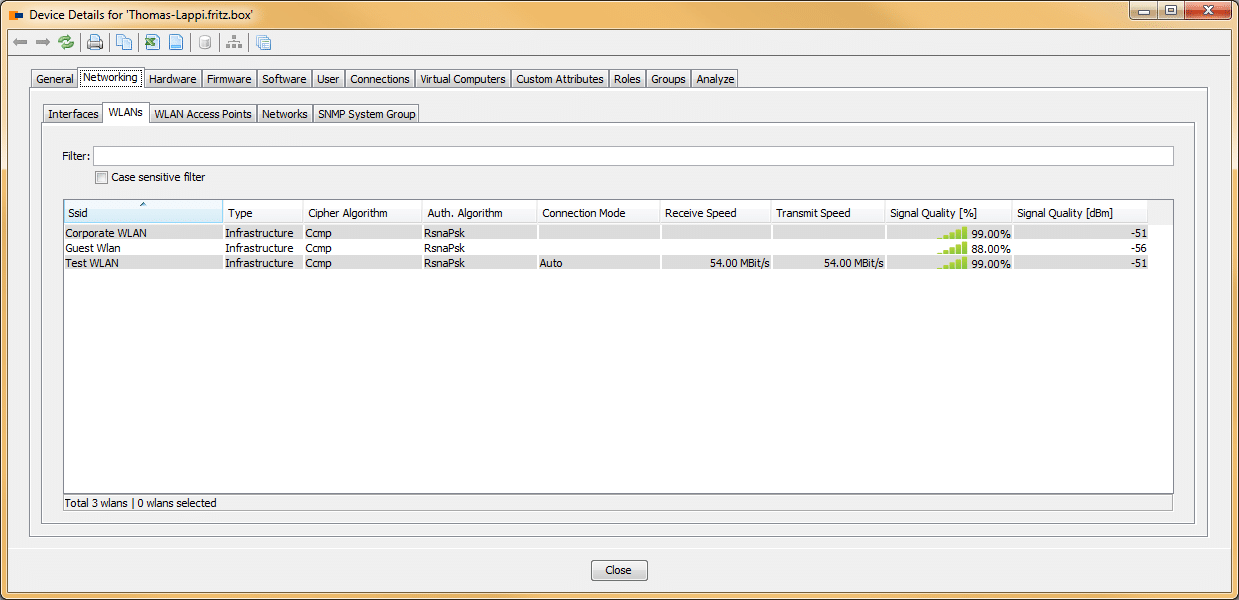Image resolution: width=1239 pixels, height=600 pixels.
Task: Click the print icon in toolbar
Action: (95, 42)
